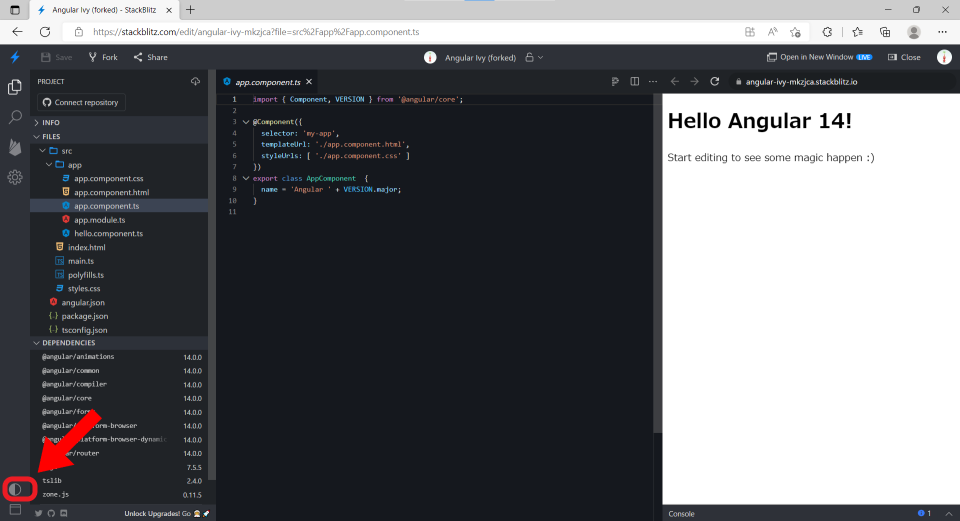Open browser Collections icon
Screen dimensions: 960x521
coord(885,32)
